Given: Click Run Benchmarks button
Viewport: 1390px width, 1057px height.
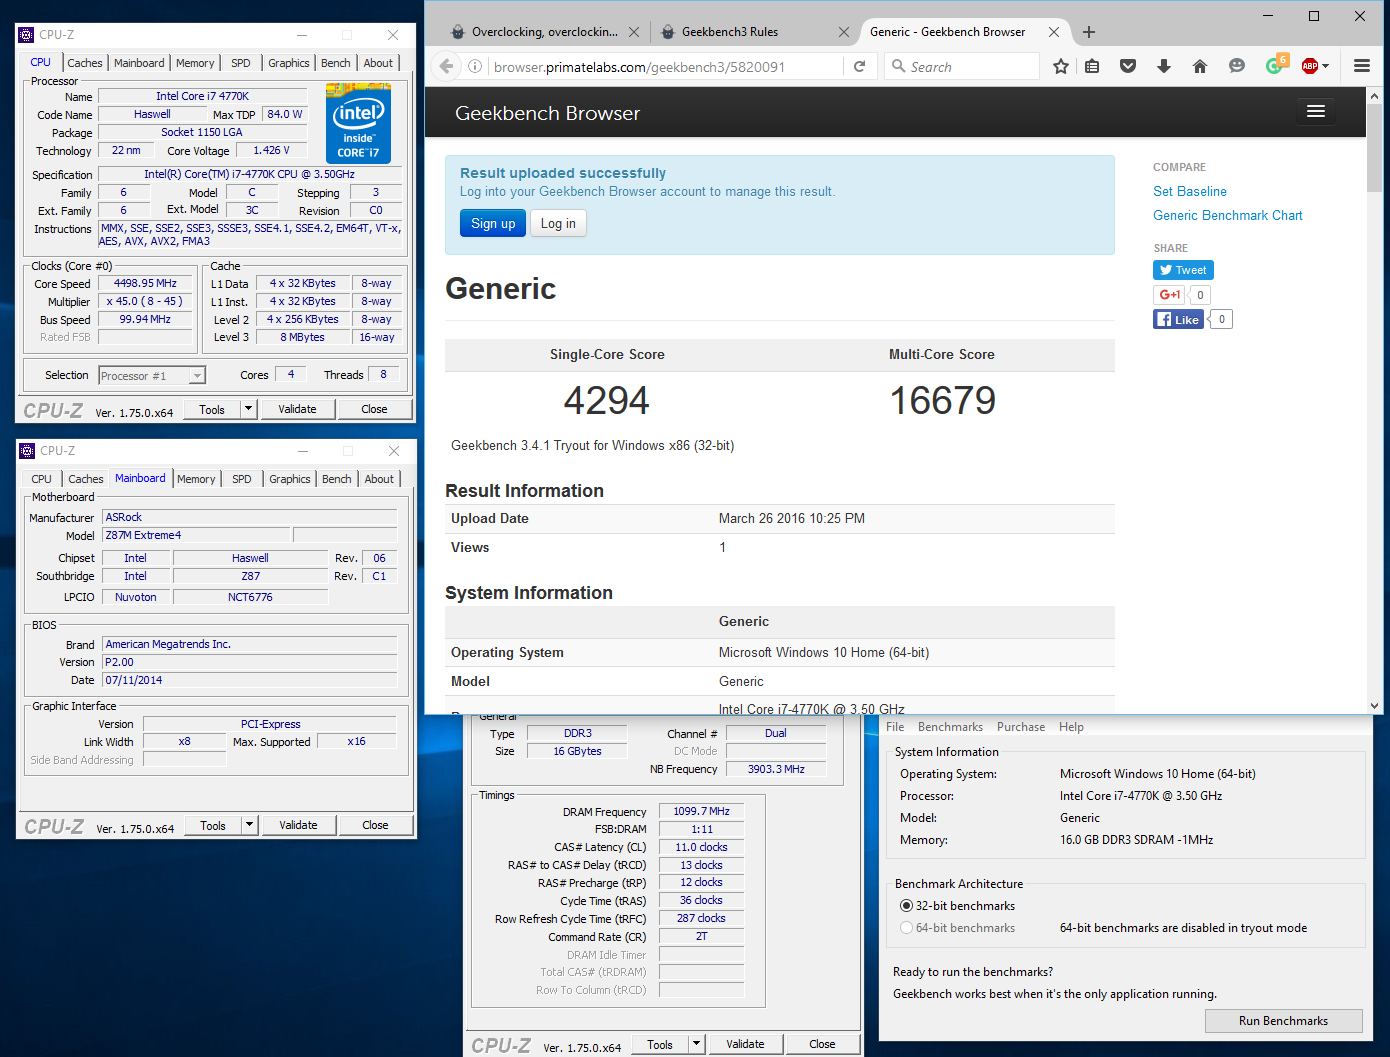Looking at the screenshot, I should pyautogui.click(x=1283, y=1021).
